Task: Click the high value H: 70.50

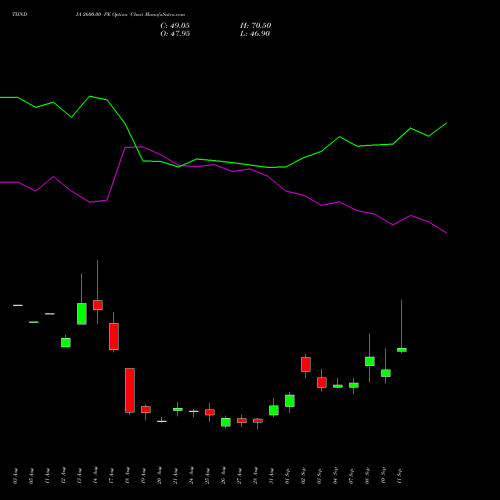Action: [255, 26]
